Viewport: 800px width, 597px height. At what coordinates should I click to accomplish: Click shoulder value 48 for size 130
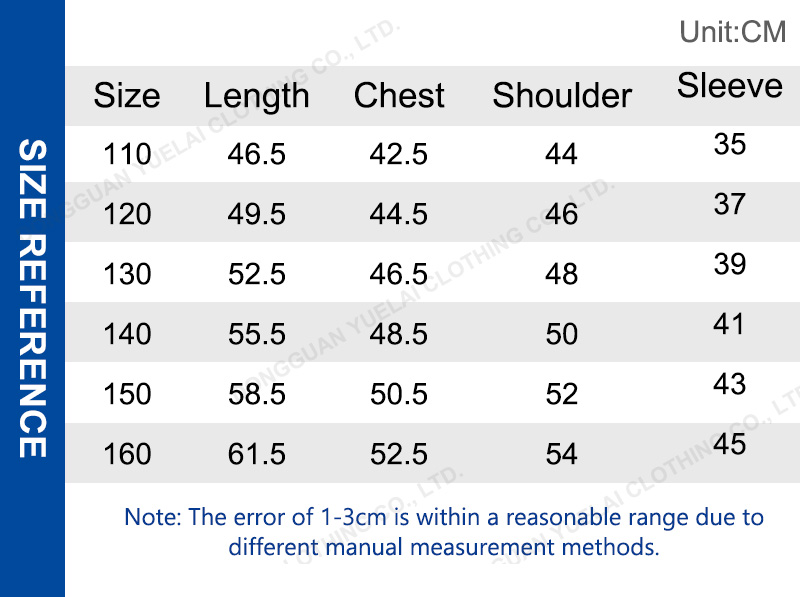point(562,274)
